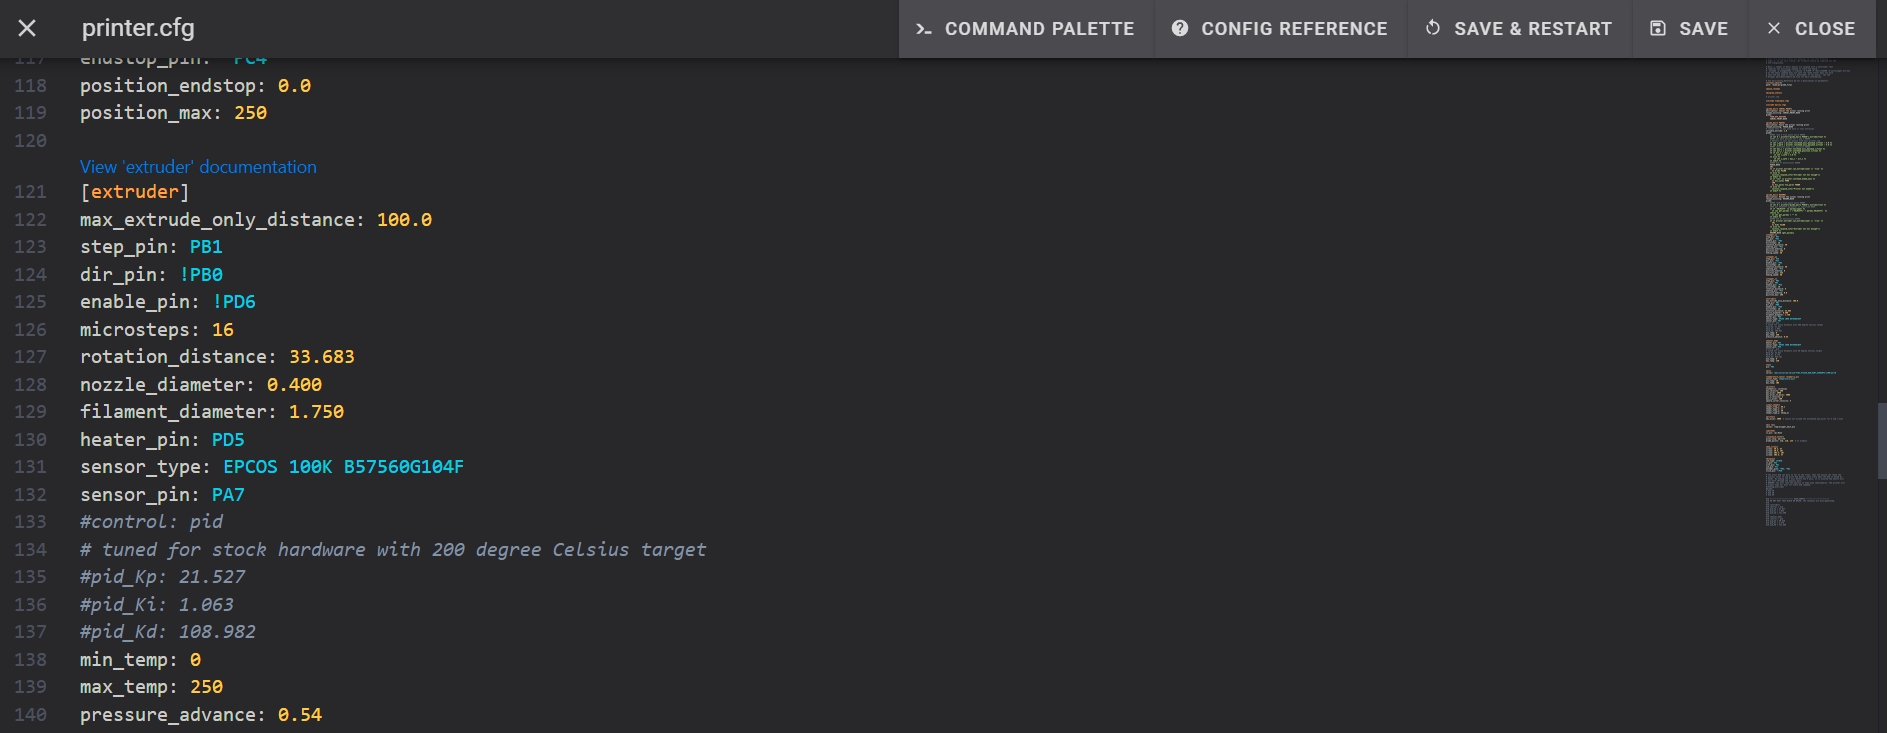Screen dimensions: 1887x733
Task: Save the printer.cfg file
Action: (1689, 29)
